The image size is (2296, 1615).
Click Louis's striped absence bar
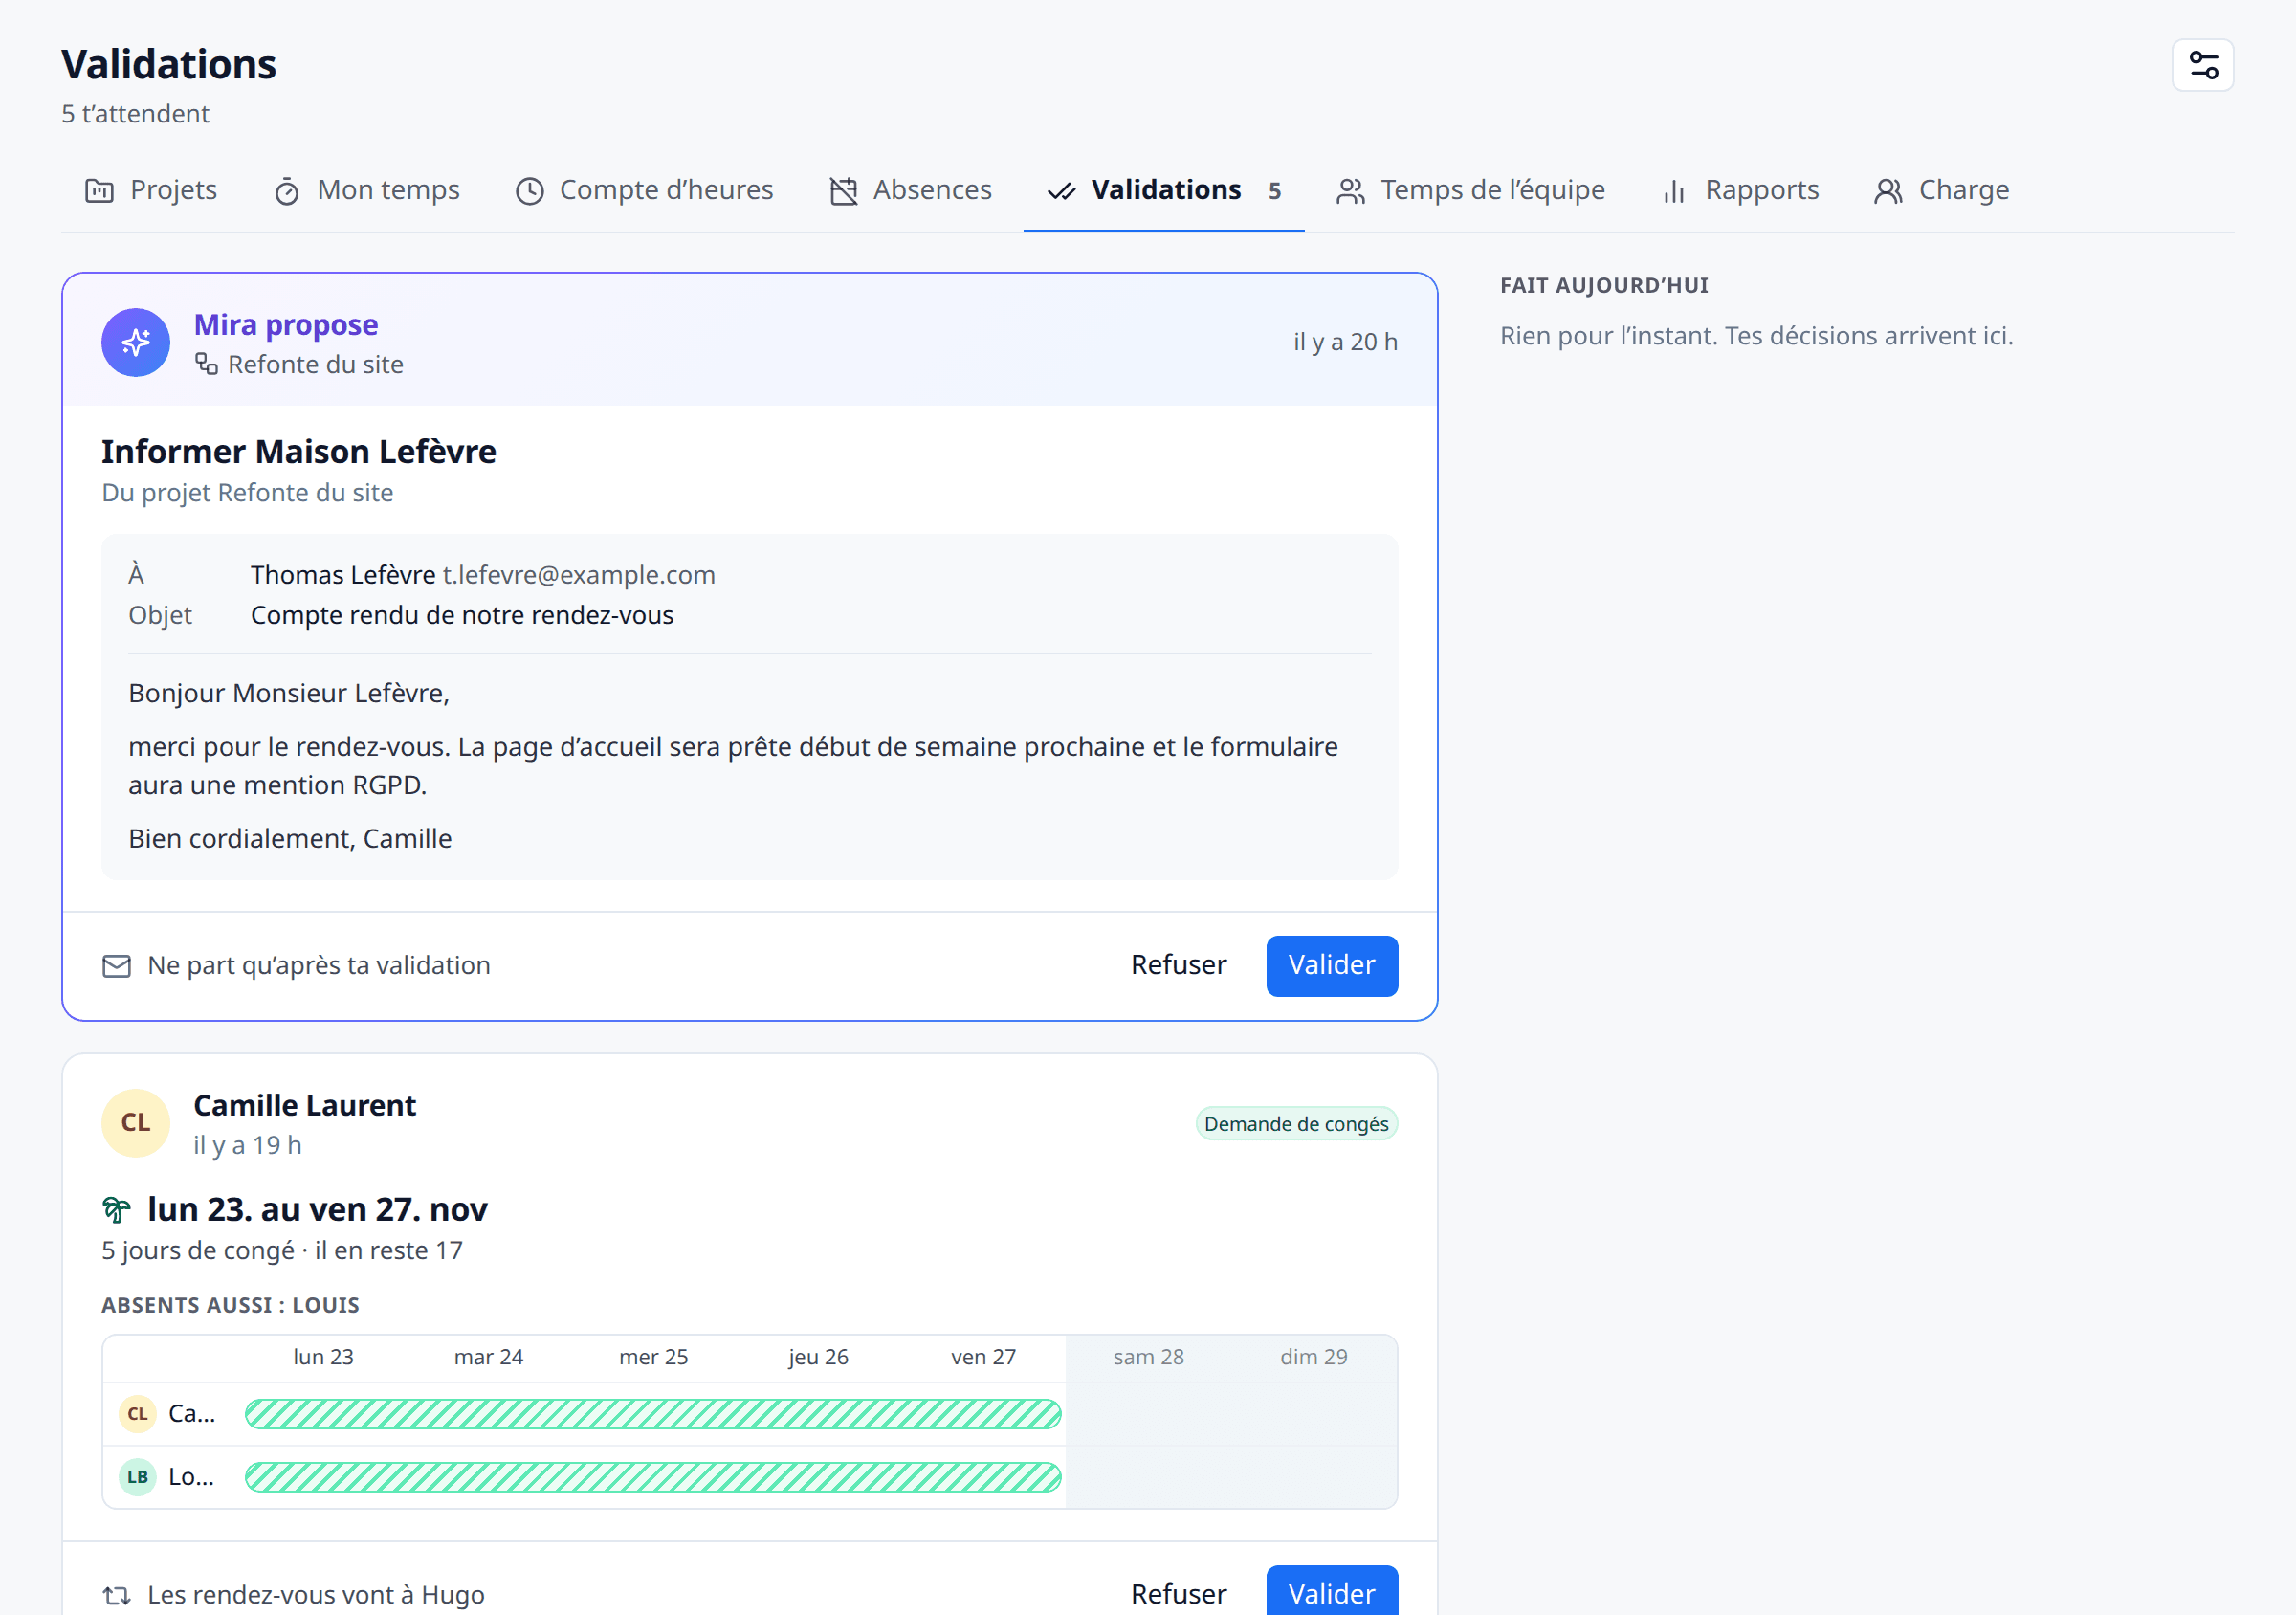point(653,1476)
